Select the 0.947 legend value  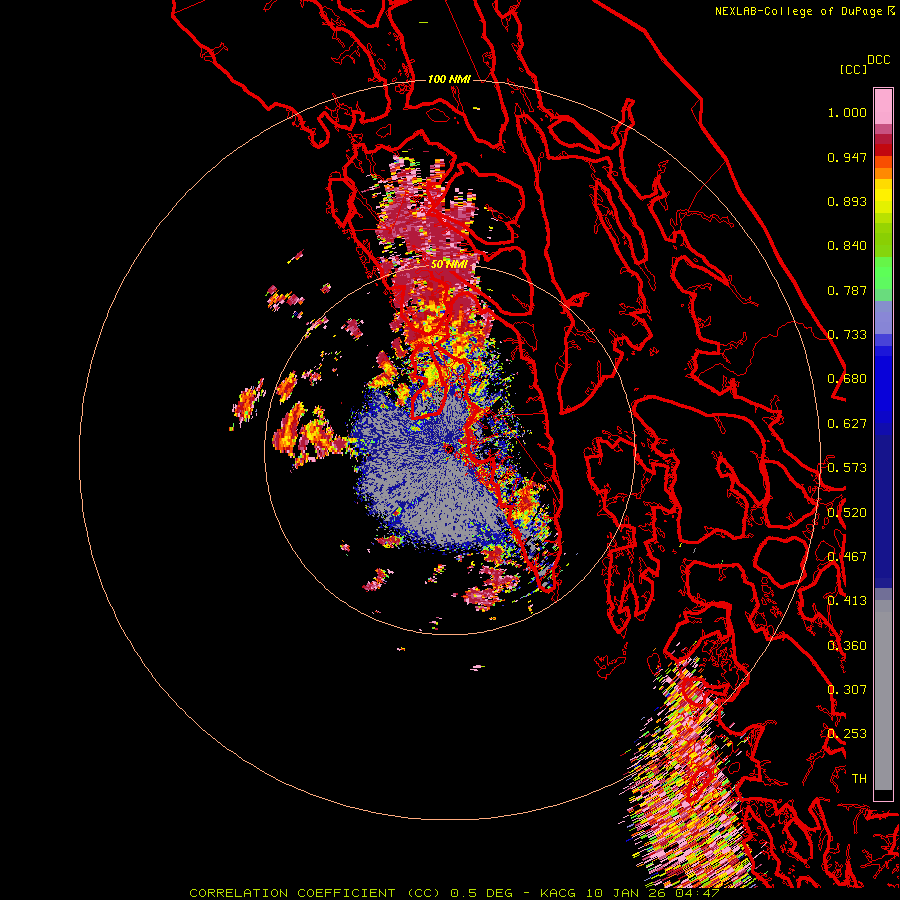pos(847,157)
